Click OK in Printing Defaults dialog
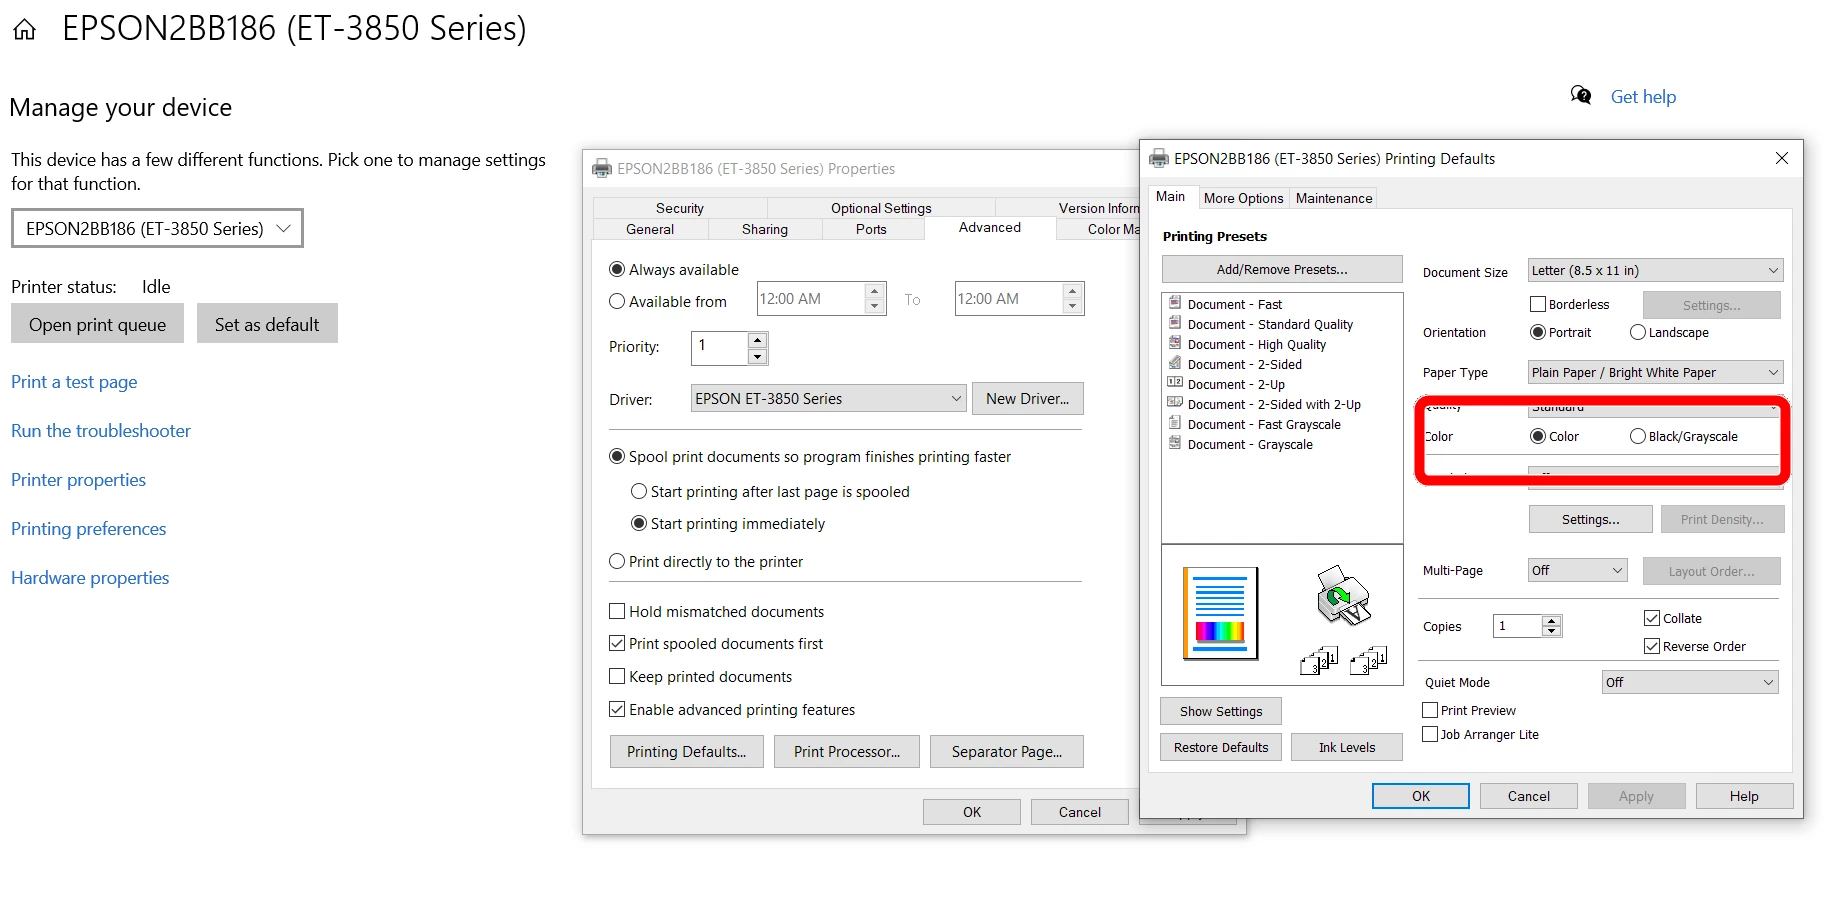 coord(1421,796)
